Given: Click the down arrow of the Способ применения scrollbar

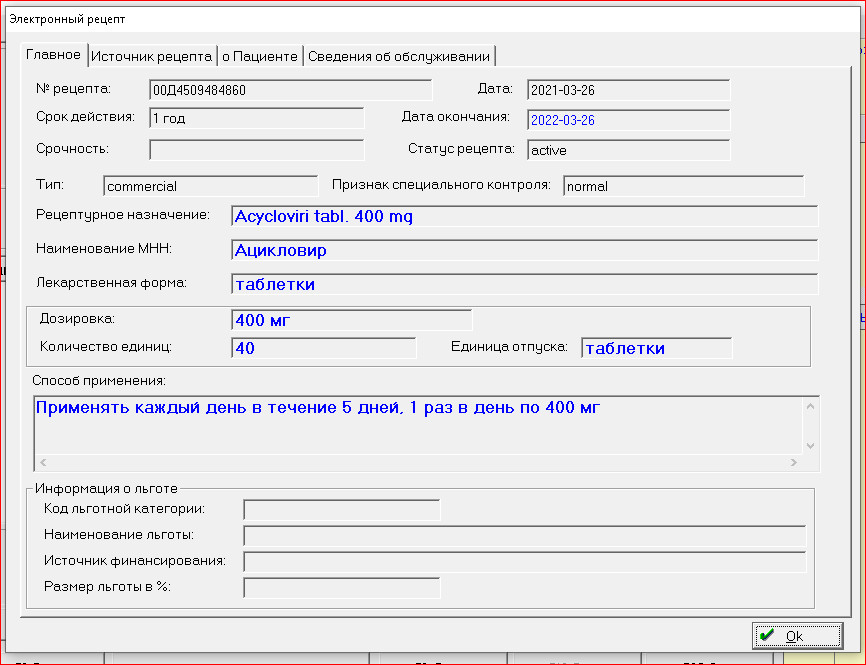Looking at the screenshot, I should tap(810, 445).
